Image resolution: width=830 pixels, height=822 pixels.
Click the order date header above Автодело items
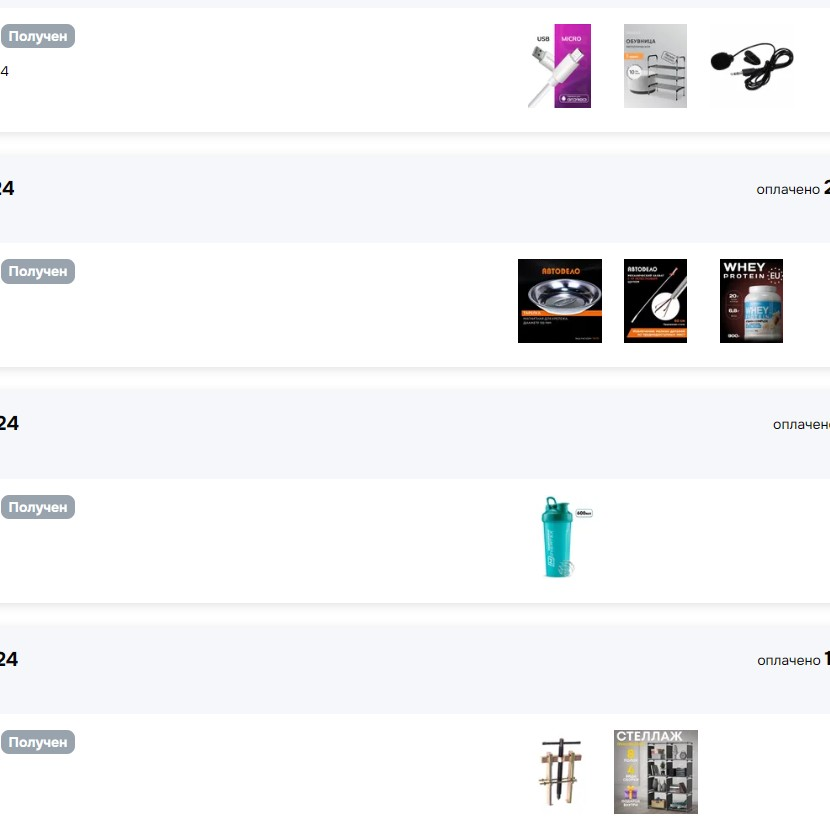pyautogui.click(x=7, y=188)
